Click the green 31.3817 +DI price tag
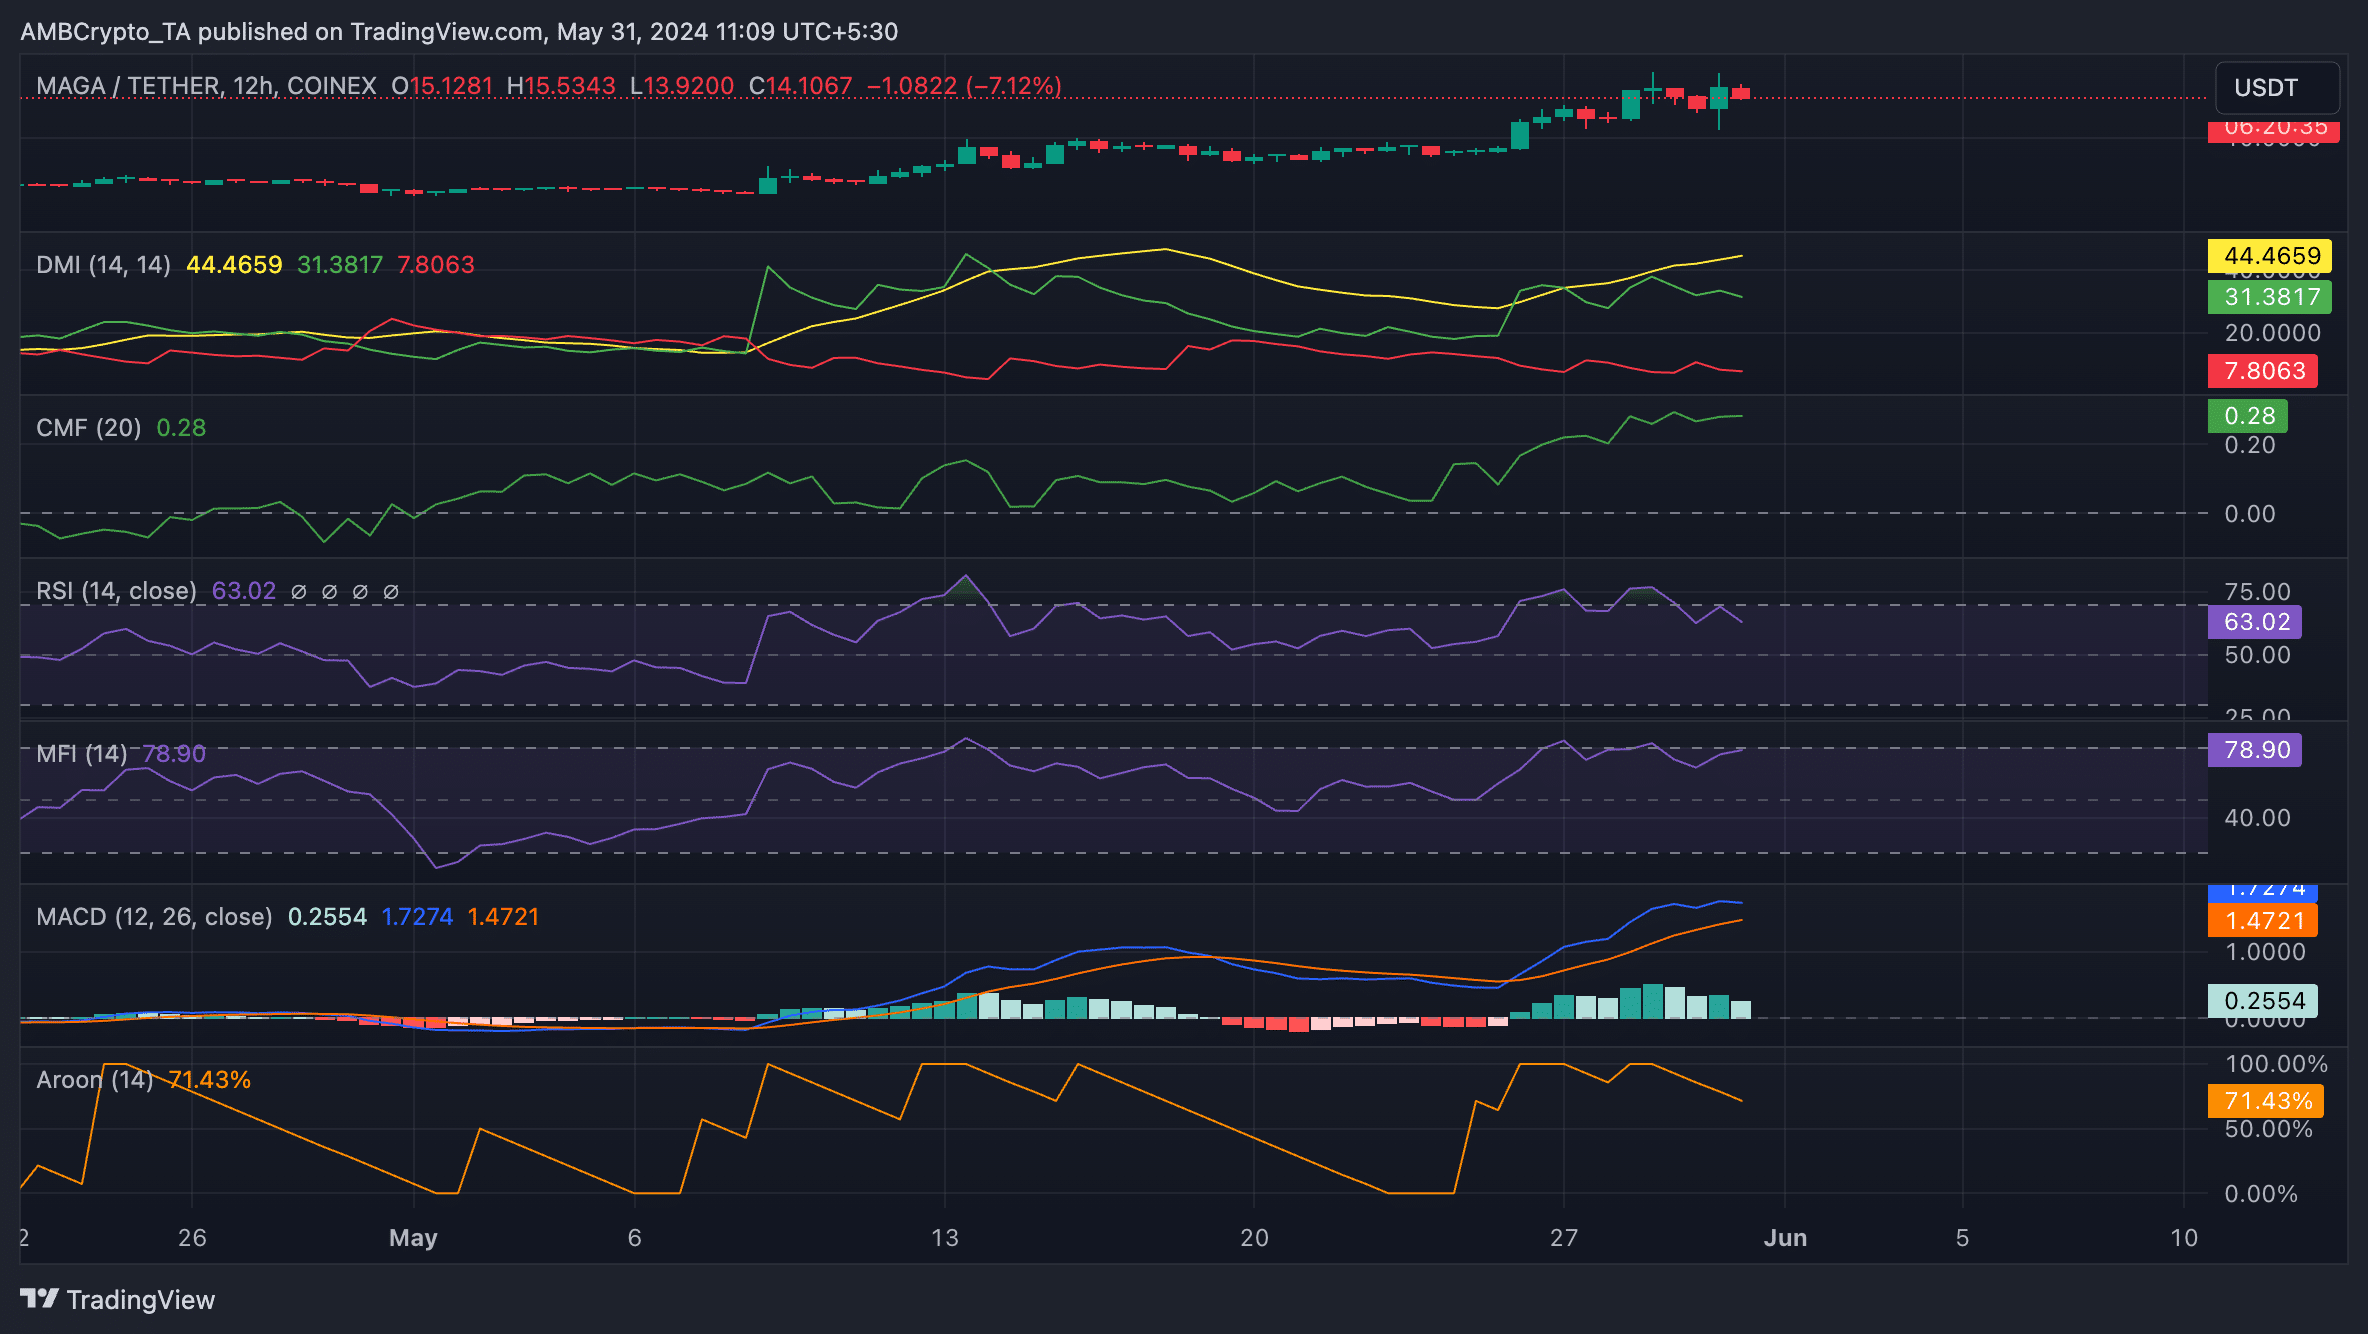Image resolution: width=2368 pixels, height=1334 pixels. point(2270,297)
